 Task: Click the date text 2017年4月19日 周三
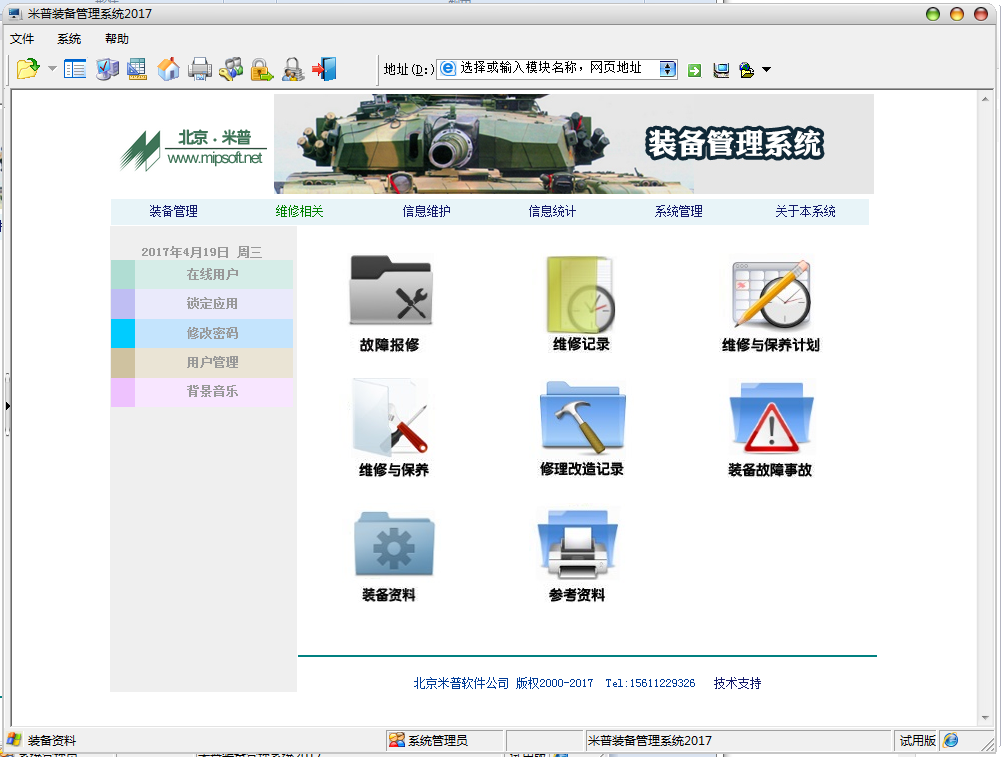[x=202, y=252]
